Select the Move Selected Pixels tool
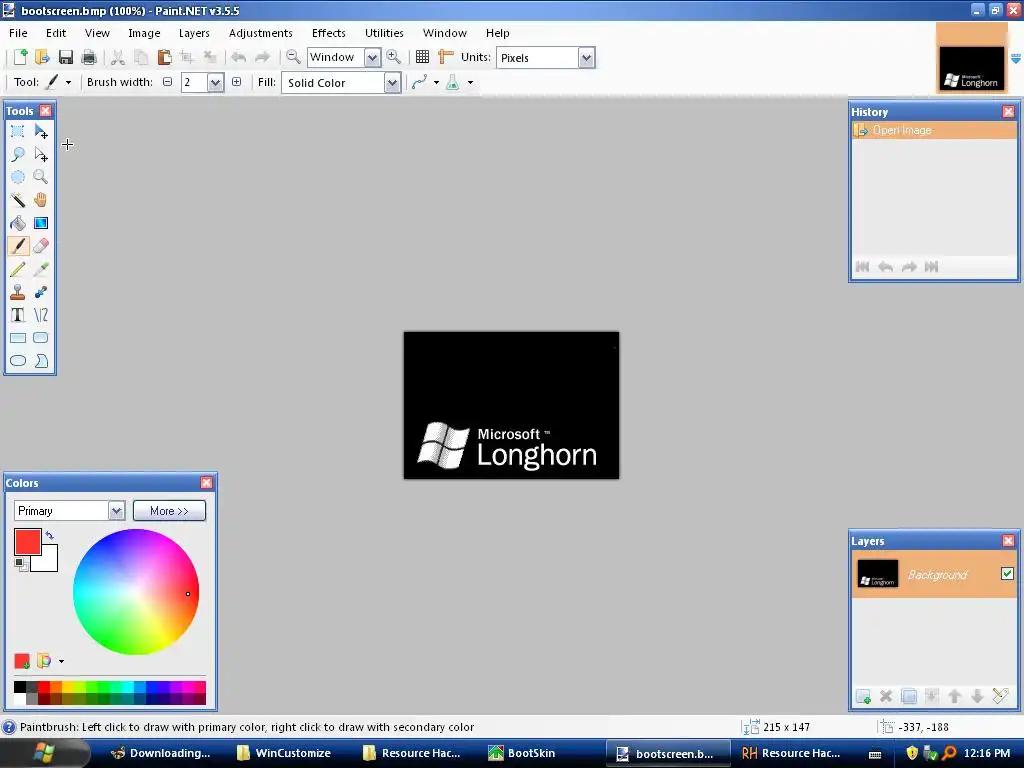1024x768 pixels. pyautogui.click(x=40, y=131)
